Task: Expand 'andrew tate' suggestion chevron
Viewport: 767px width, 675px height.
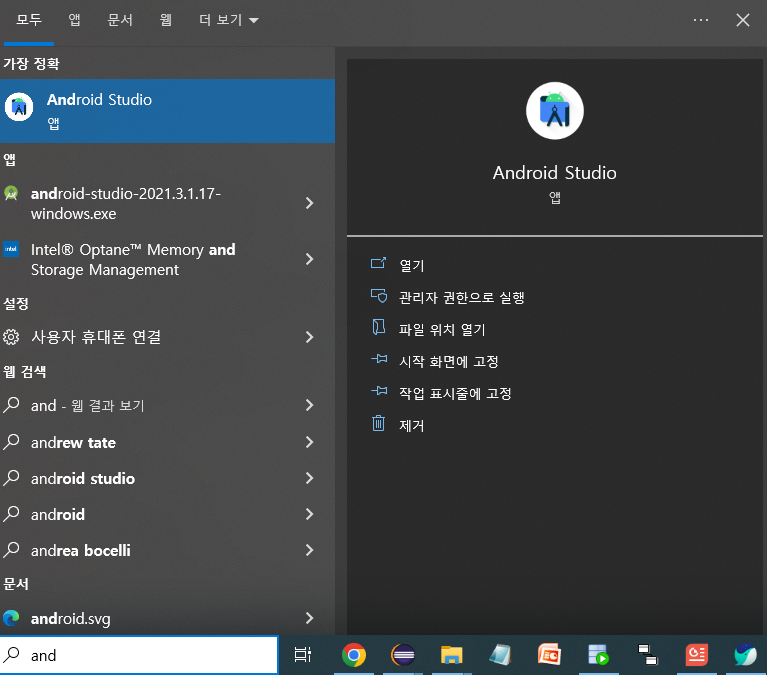Action: 309,442
